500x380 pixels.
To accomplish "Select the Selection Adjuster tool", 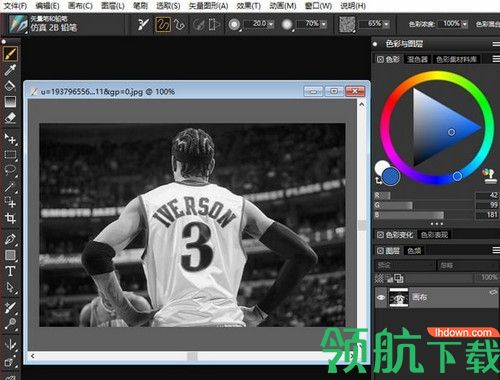I will tap(10, 202).
